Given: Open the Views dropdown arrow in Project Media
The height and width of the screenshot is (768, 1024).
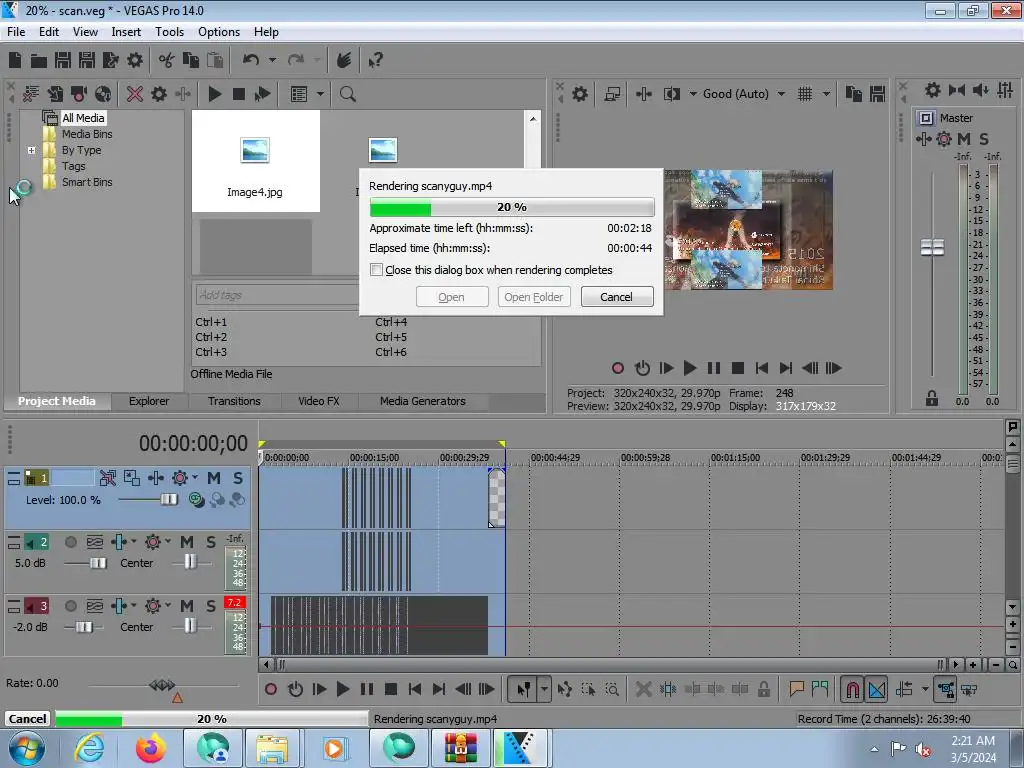Looking at the screenshot, I should [x=321, y=94].
